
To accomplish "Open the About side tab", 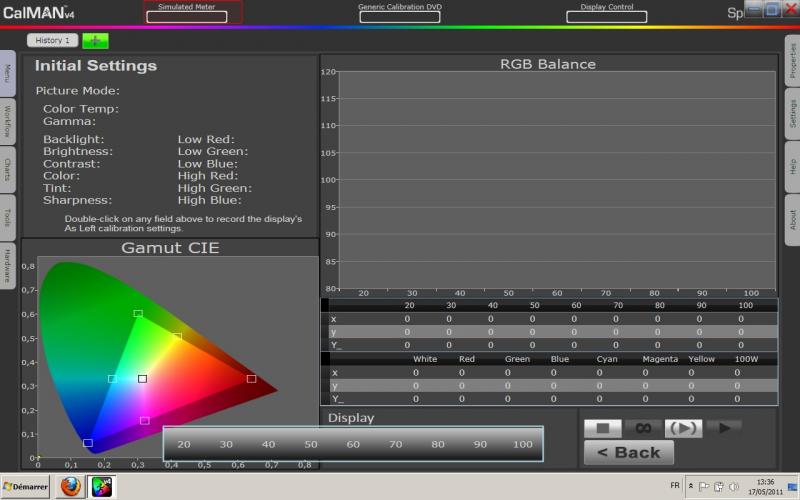I will tap(792, 220).
